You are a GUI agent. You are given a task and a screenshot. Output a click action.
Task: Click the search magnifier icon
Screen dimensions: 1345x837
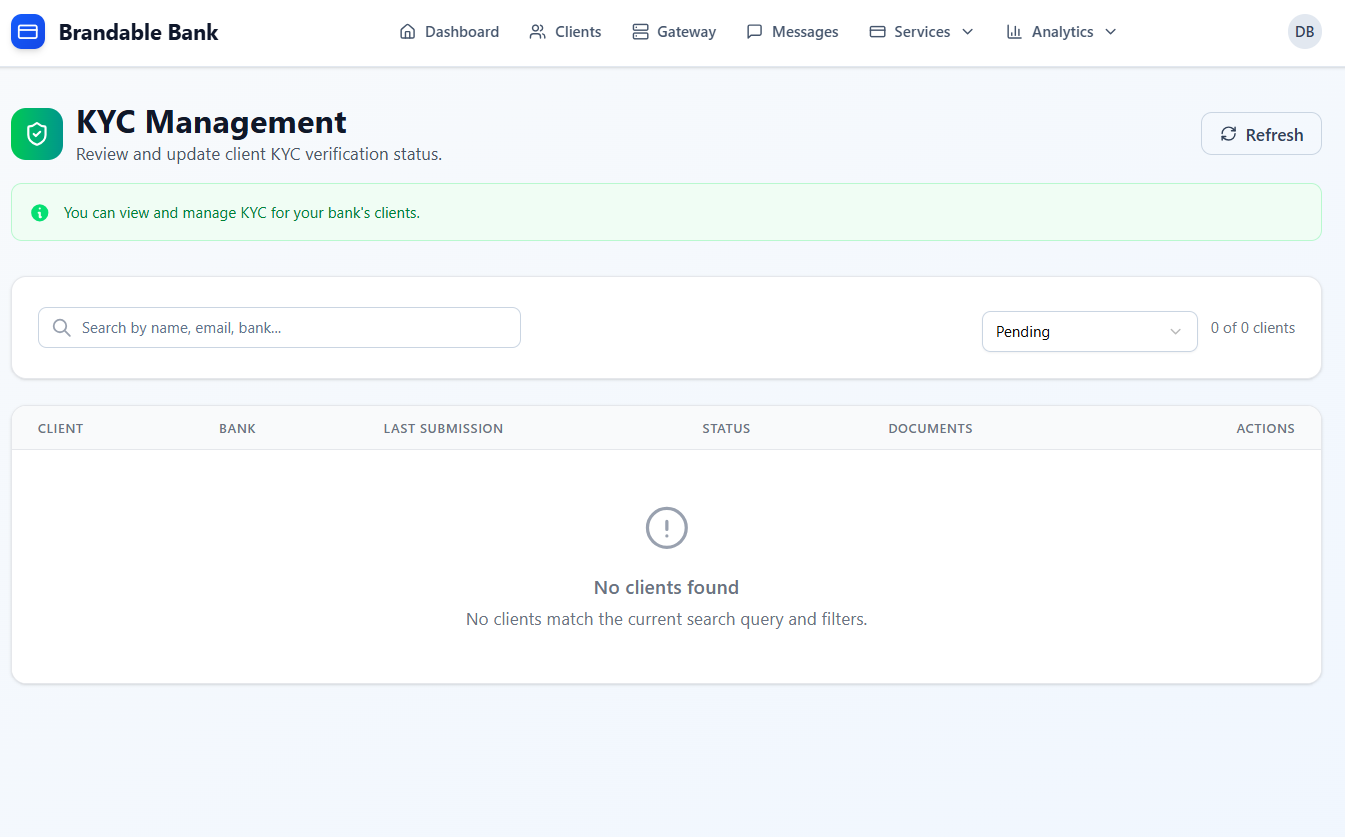coord(60,327)
